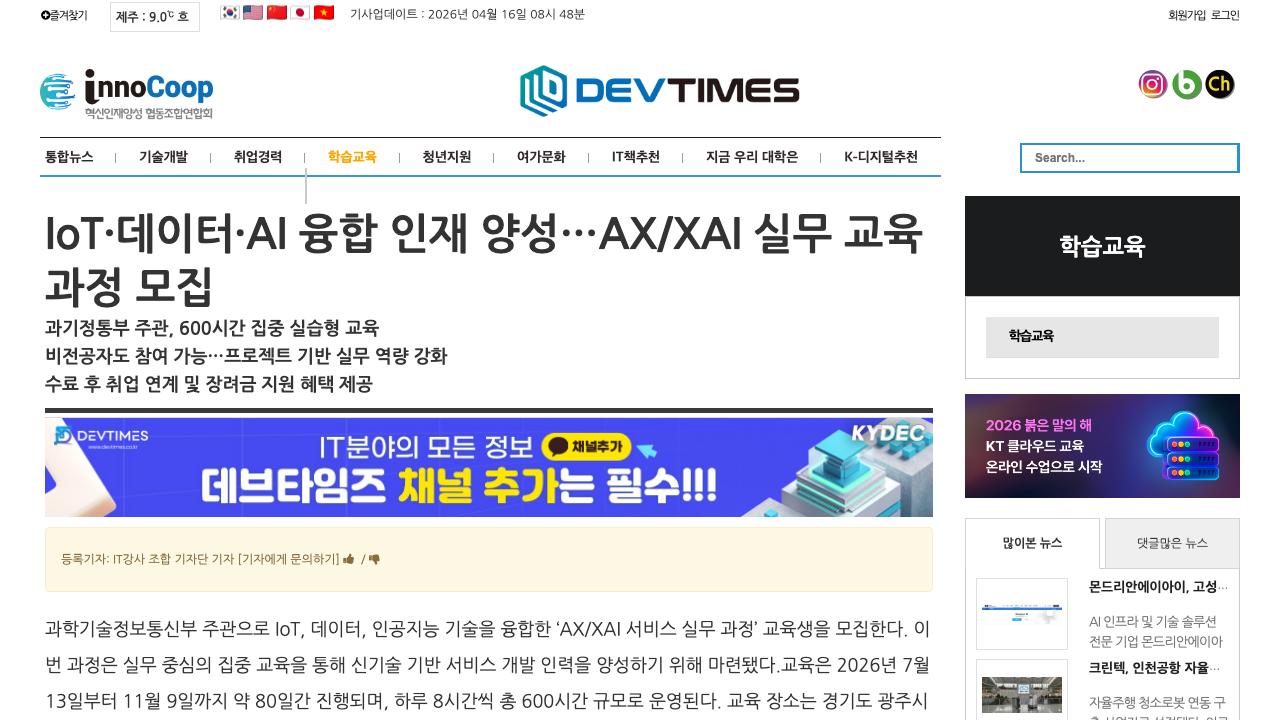
Task: Open the 취업경력 menu
Action: [258, 157]
